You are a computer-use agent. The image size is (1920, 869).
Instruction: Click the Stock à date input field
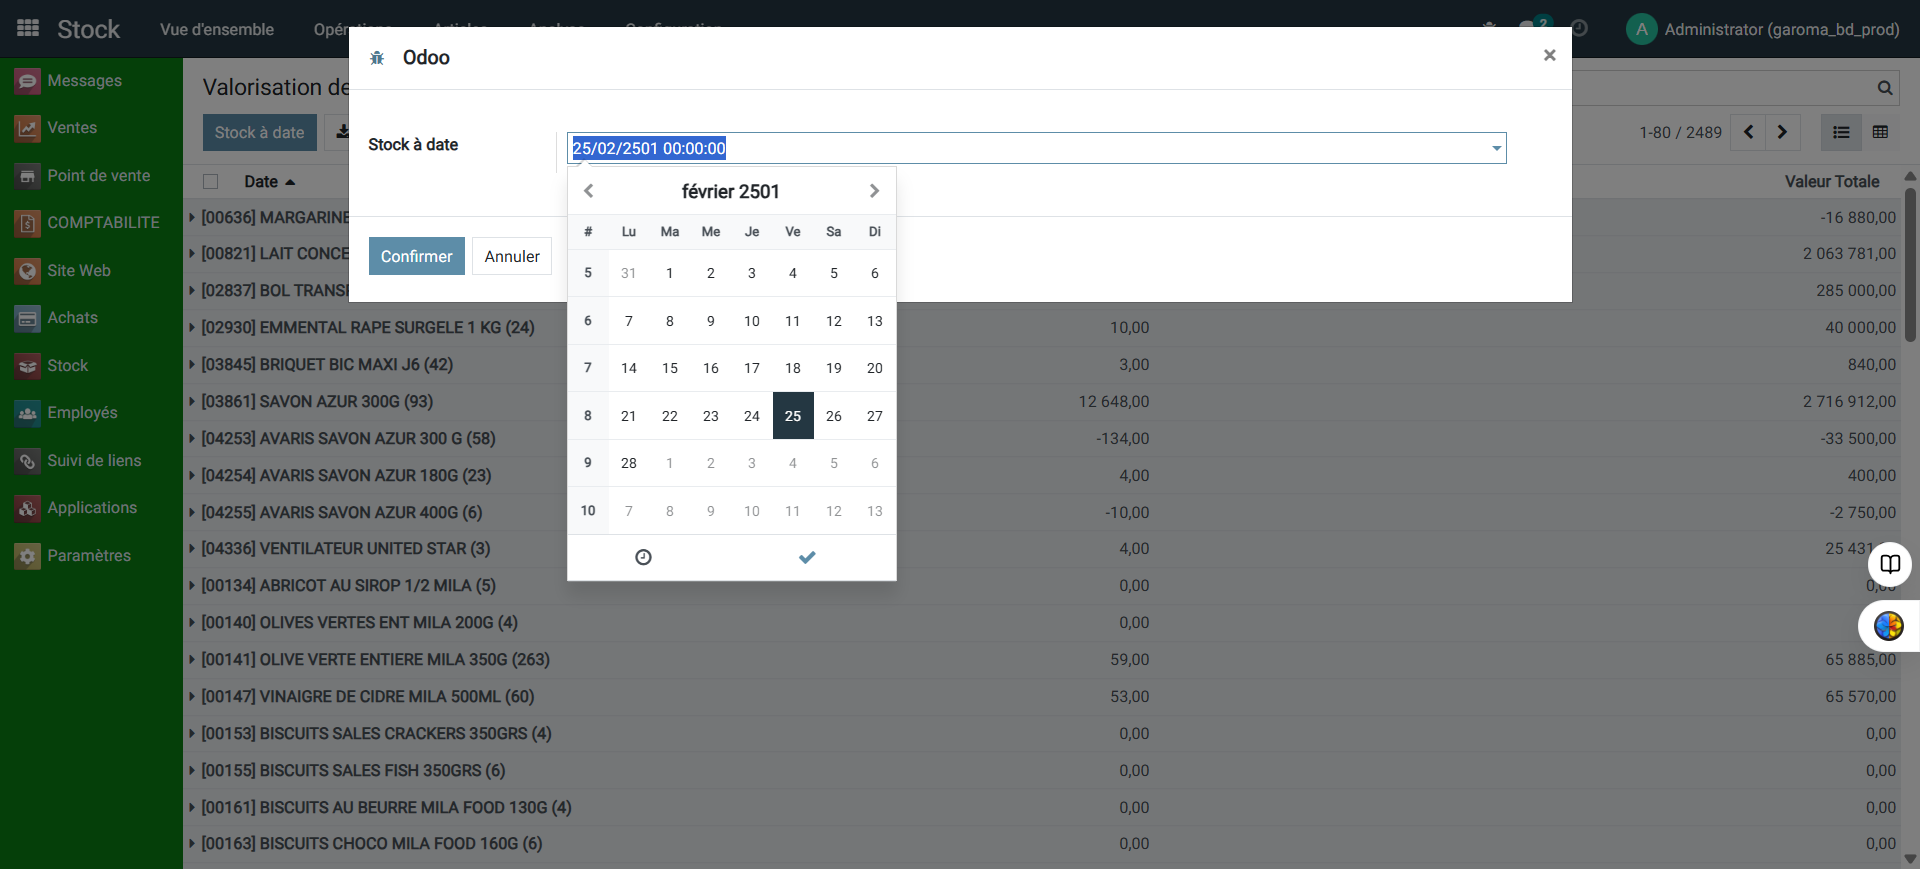1028,148
